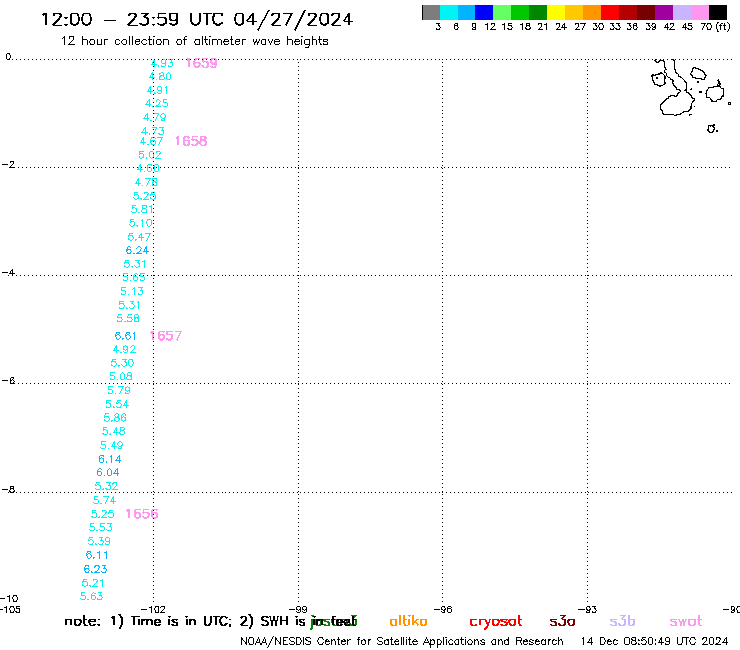740x650 pixels.
Task: Select the pink time marker 1658
Action: click(x=191, y=141)
